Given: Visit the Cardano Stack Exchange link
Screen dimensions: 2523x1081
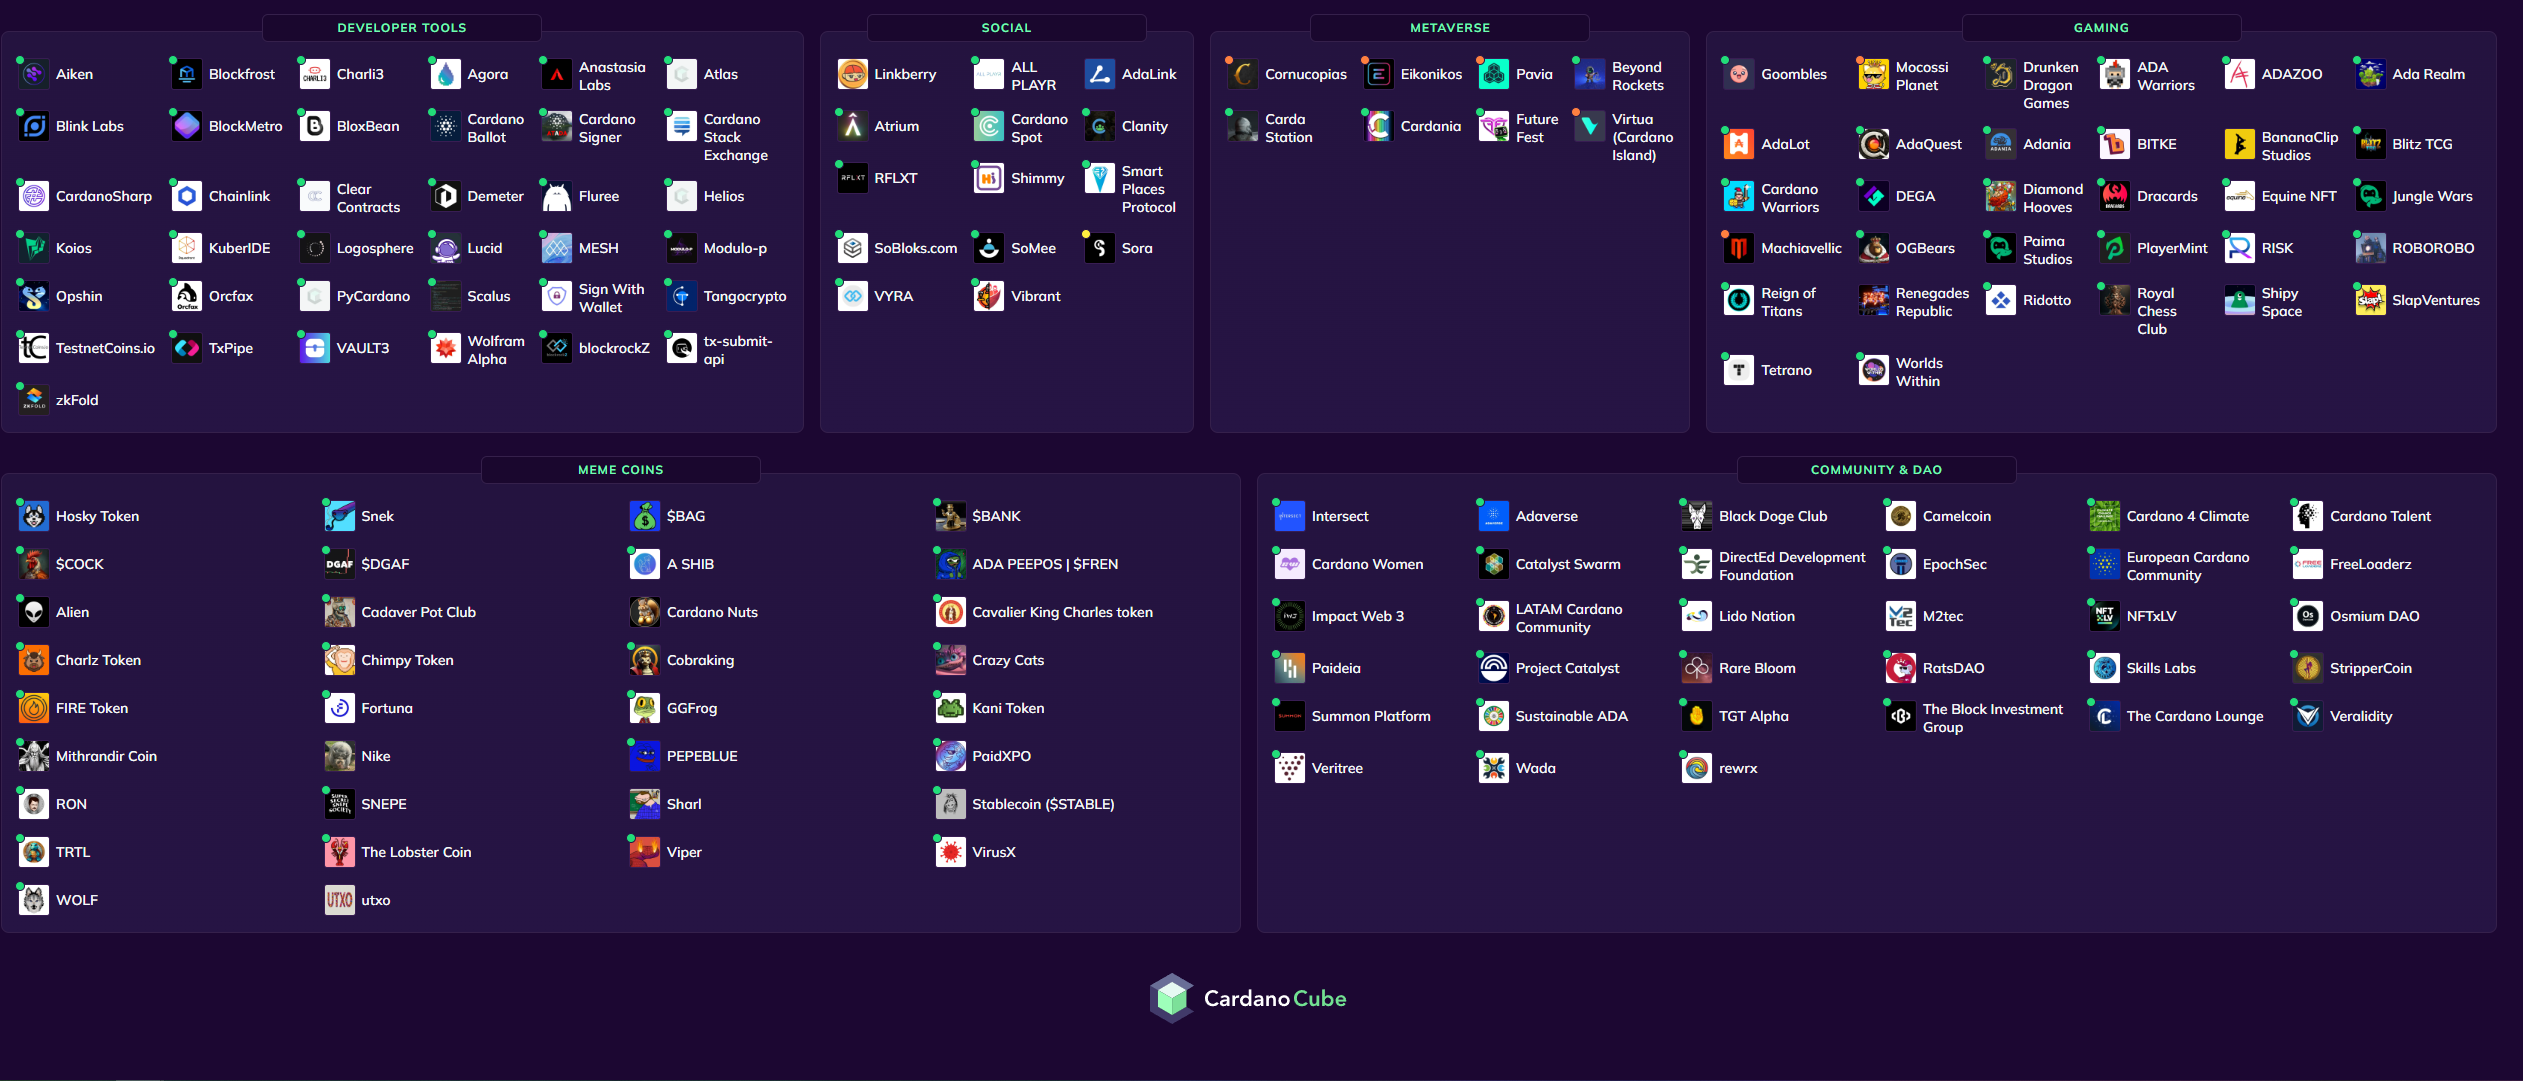Looking at the screenshot, I should click(735, 137).
